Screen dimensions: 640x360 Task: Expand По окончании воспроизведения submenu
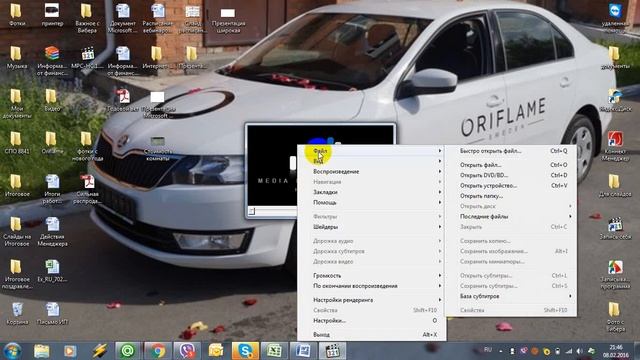372,286
